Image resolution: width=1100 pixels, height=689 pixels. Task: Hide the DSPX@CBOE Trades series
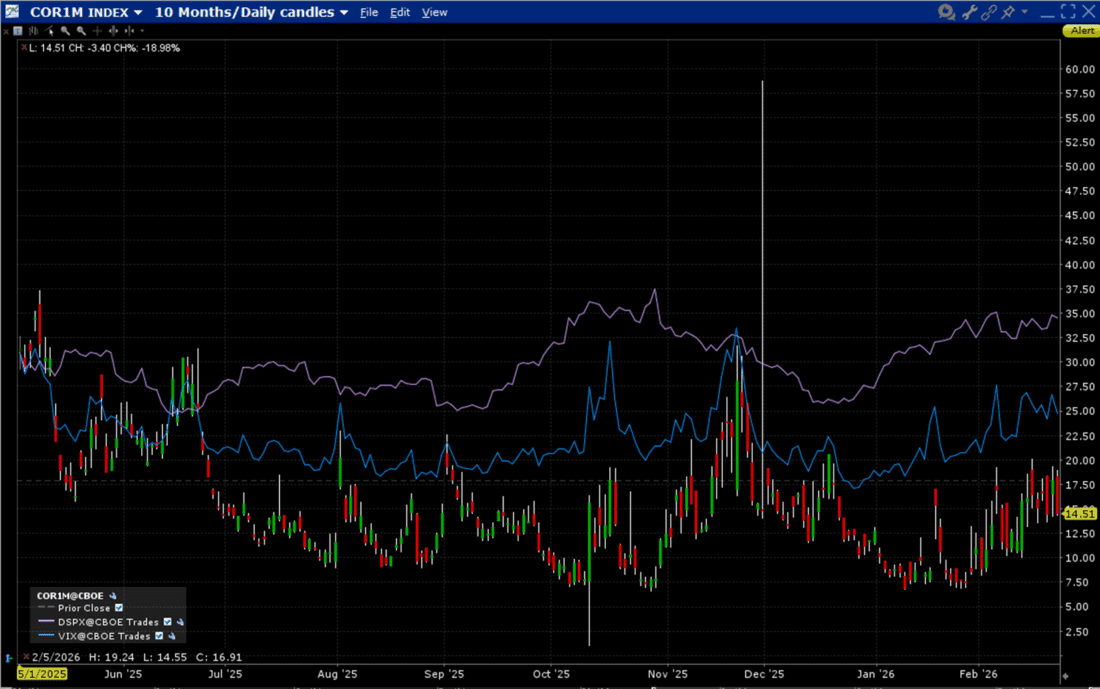(167, 621)
